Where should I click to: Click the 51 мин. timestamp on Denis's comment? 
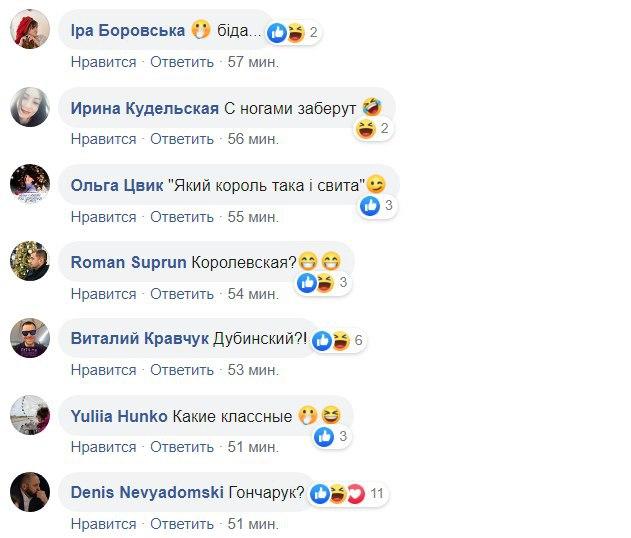point(253,524)
